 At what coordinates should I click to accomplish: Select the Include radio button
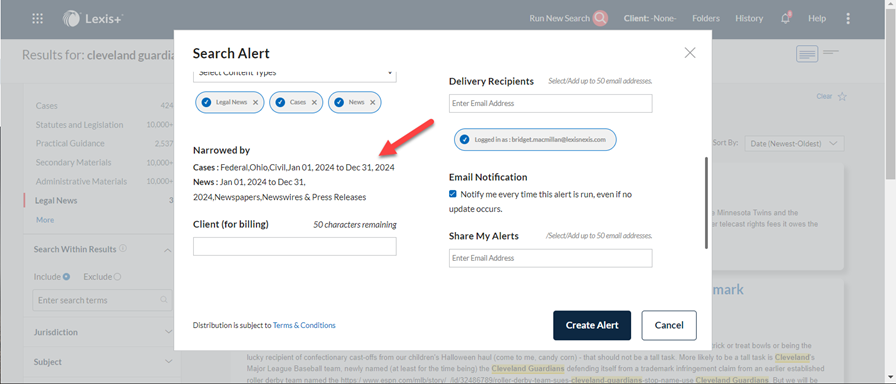(x=66, y=277)
